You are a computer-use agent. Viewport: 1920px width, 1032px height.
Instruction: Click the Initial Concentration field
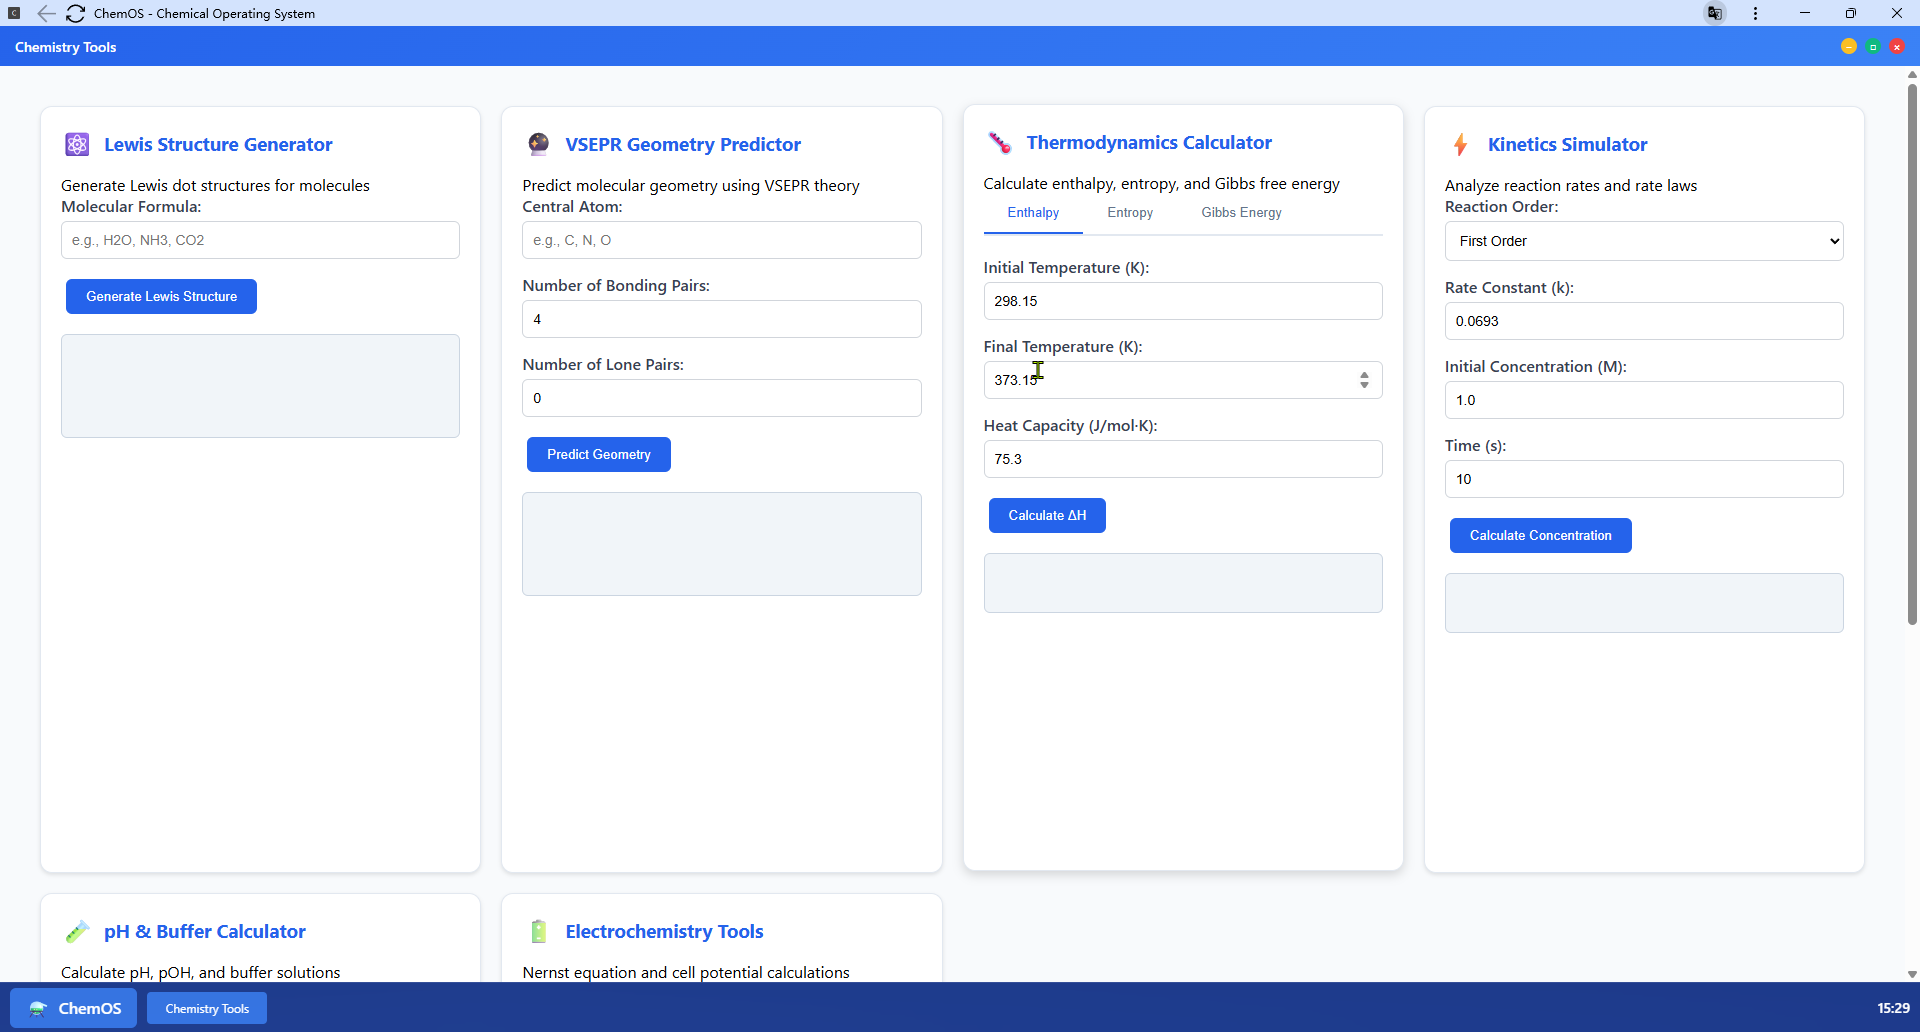[1644, 400]
